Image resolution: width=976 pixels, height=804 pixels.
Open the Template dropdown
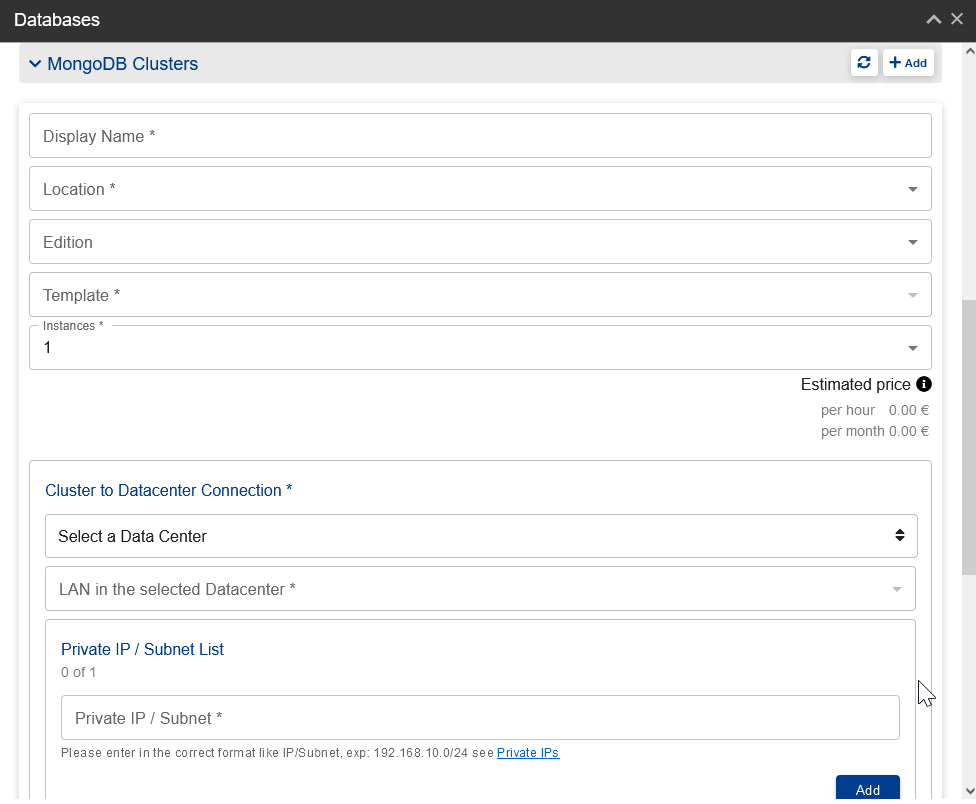click(x=480, y=294)
